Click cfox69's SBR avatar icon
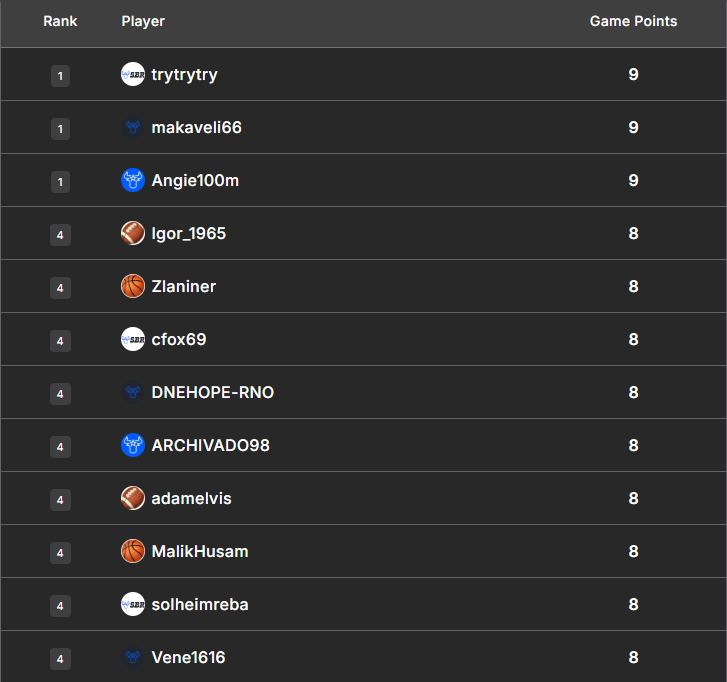This screenshot has width=727, height=682. click(x=133, y=340)
